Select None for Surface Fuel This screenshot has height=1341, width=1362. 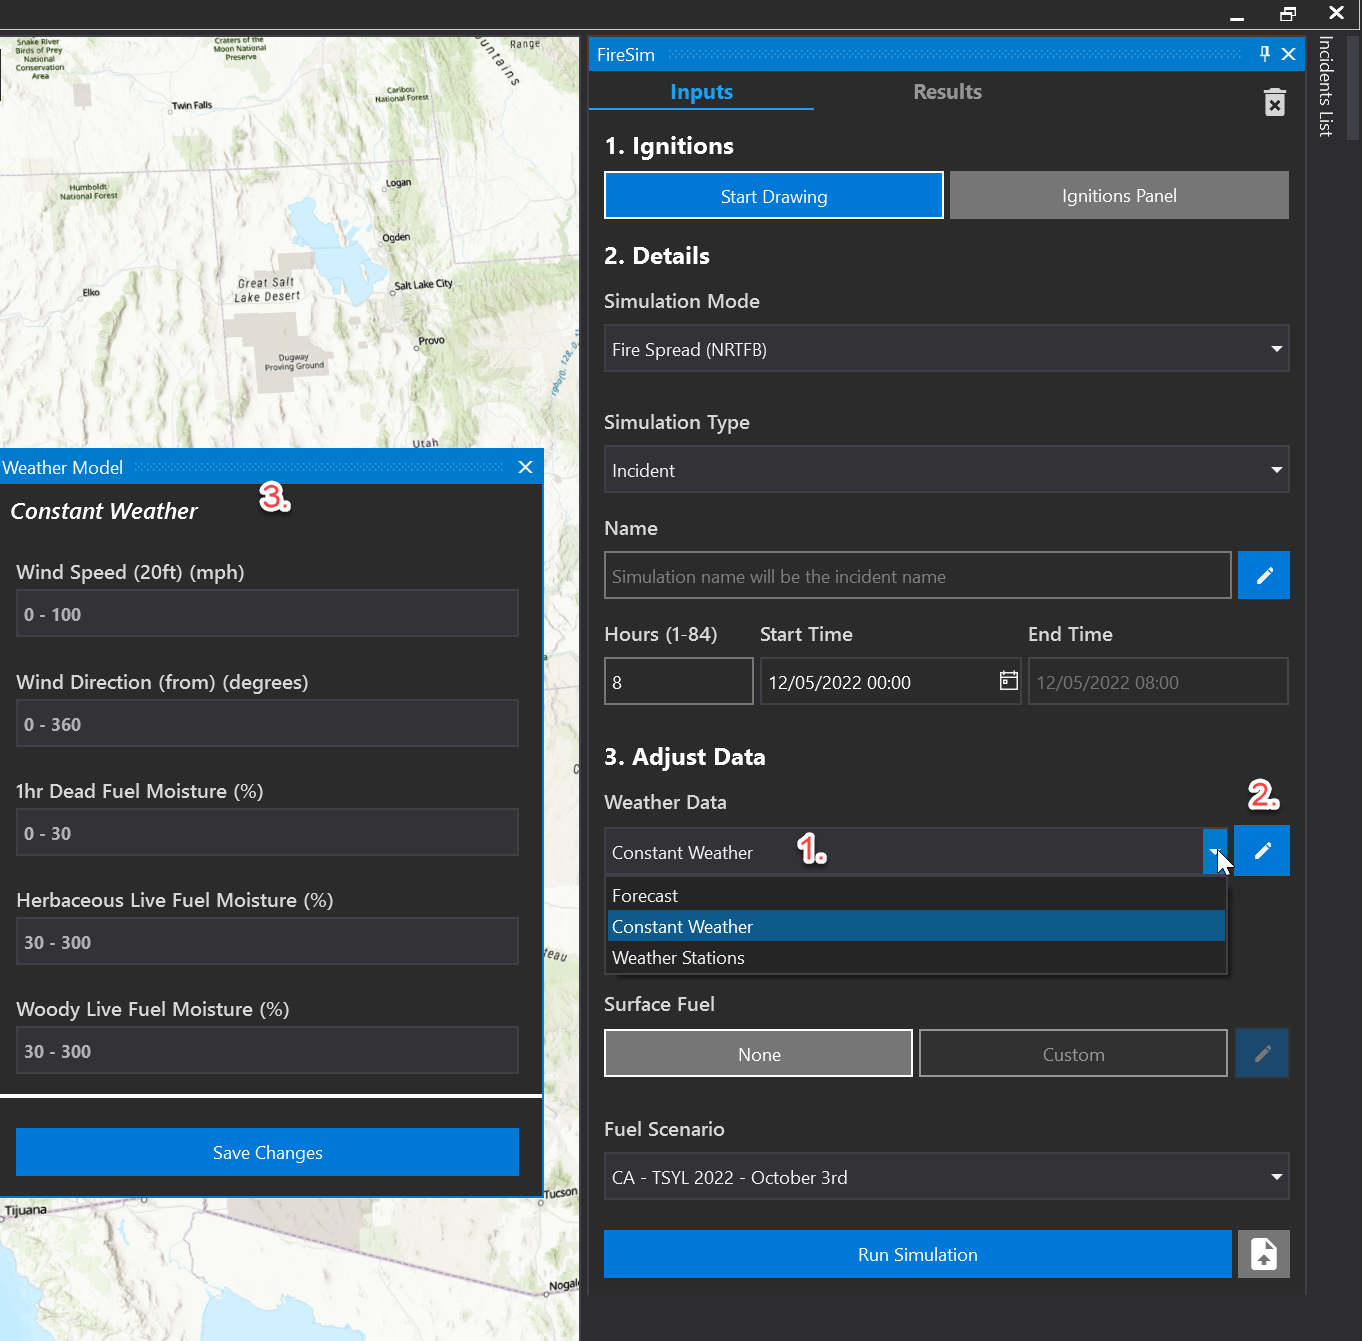pyautogui.click(x=758, y=1054)
